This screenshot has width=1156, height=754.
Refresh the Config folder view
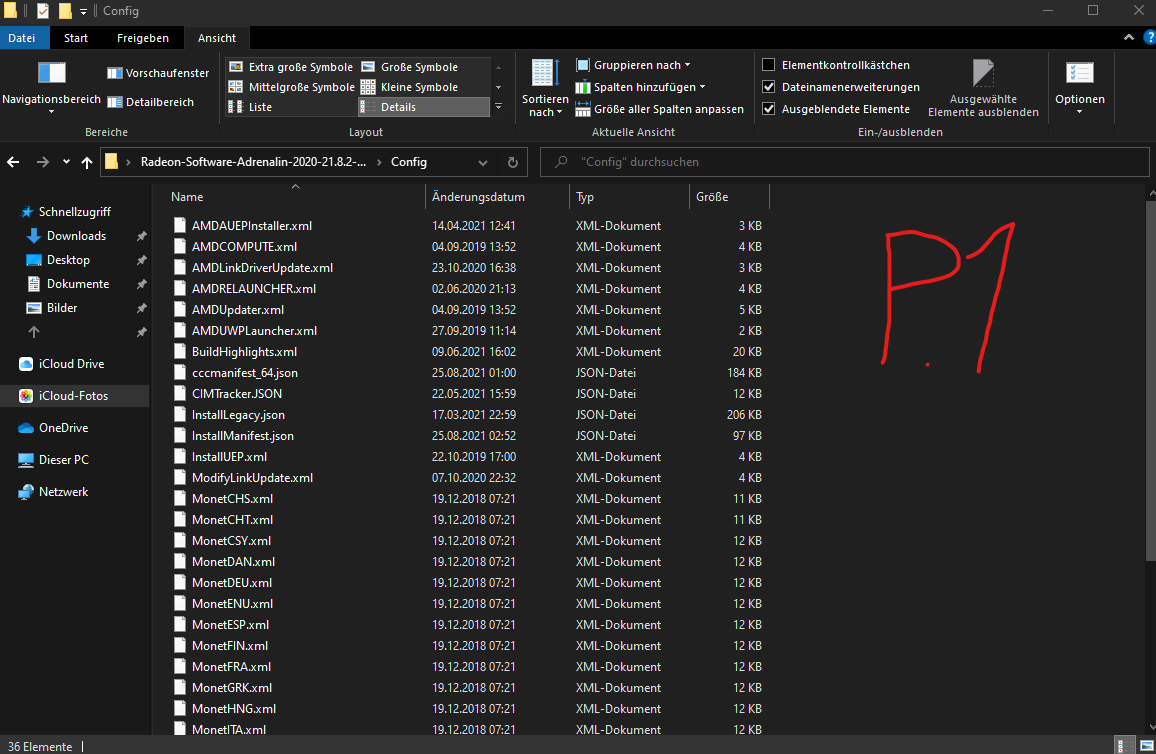coord(513,162)
